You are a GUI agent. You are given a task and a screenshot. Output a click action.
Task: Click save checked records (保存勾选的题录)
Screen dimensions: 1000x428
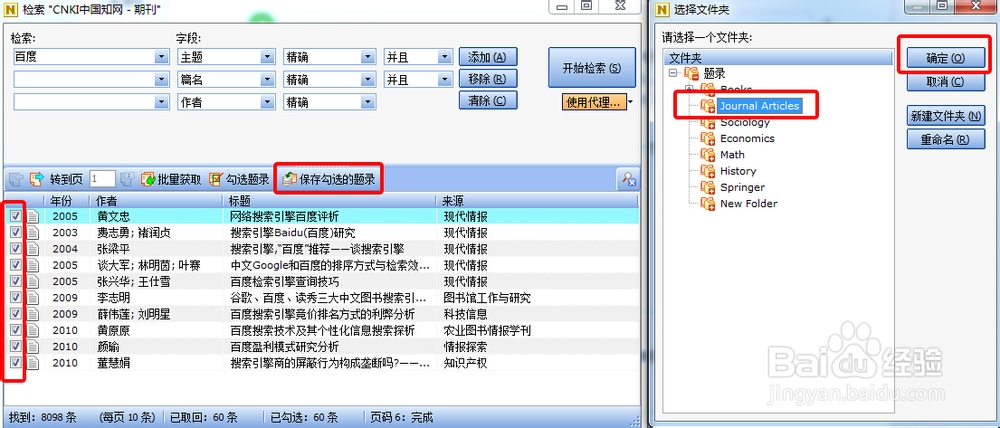click(329, 180)
